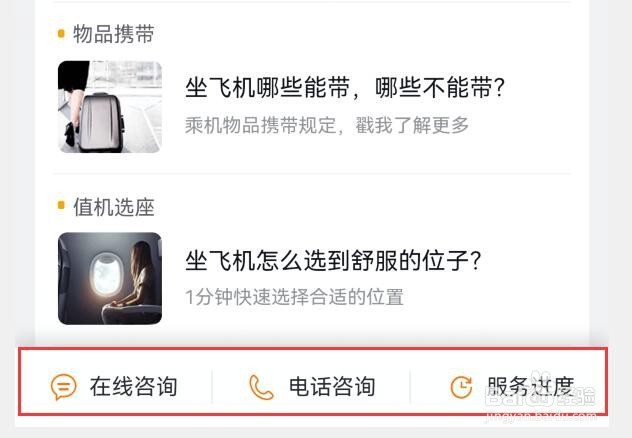Open 在线咨询 text label

pyautogui.click(x=133, y=386)
